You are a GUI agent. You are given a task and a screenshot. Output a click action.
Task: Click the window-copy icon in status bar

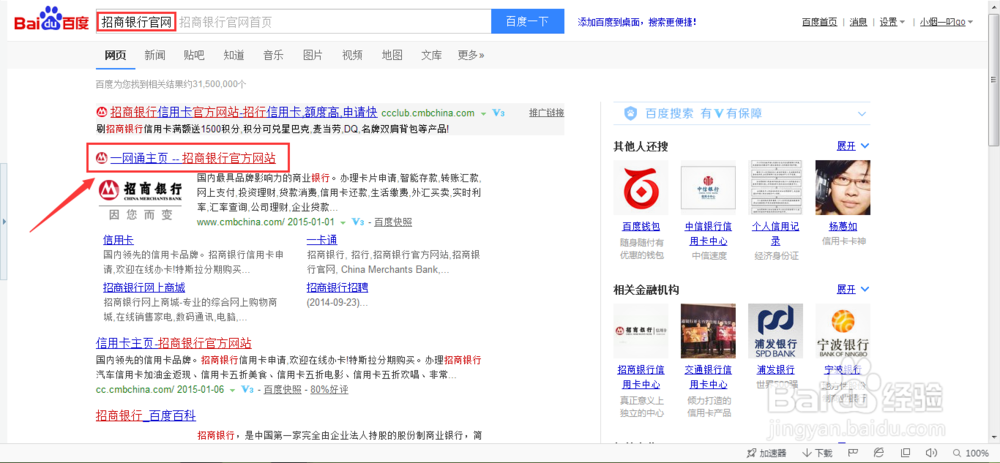coord(905,453)
